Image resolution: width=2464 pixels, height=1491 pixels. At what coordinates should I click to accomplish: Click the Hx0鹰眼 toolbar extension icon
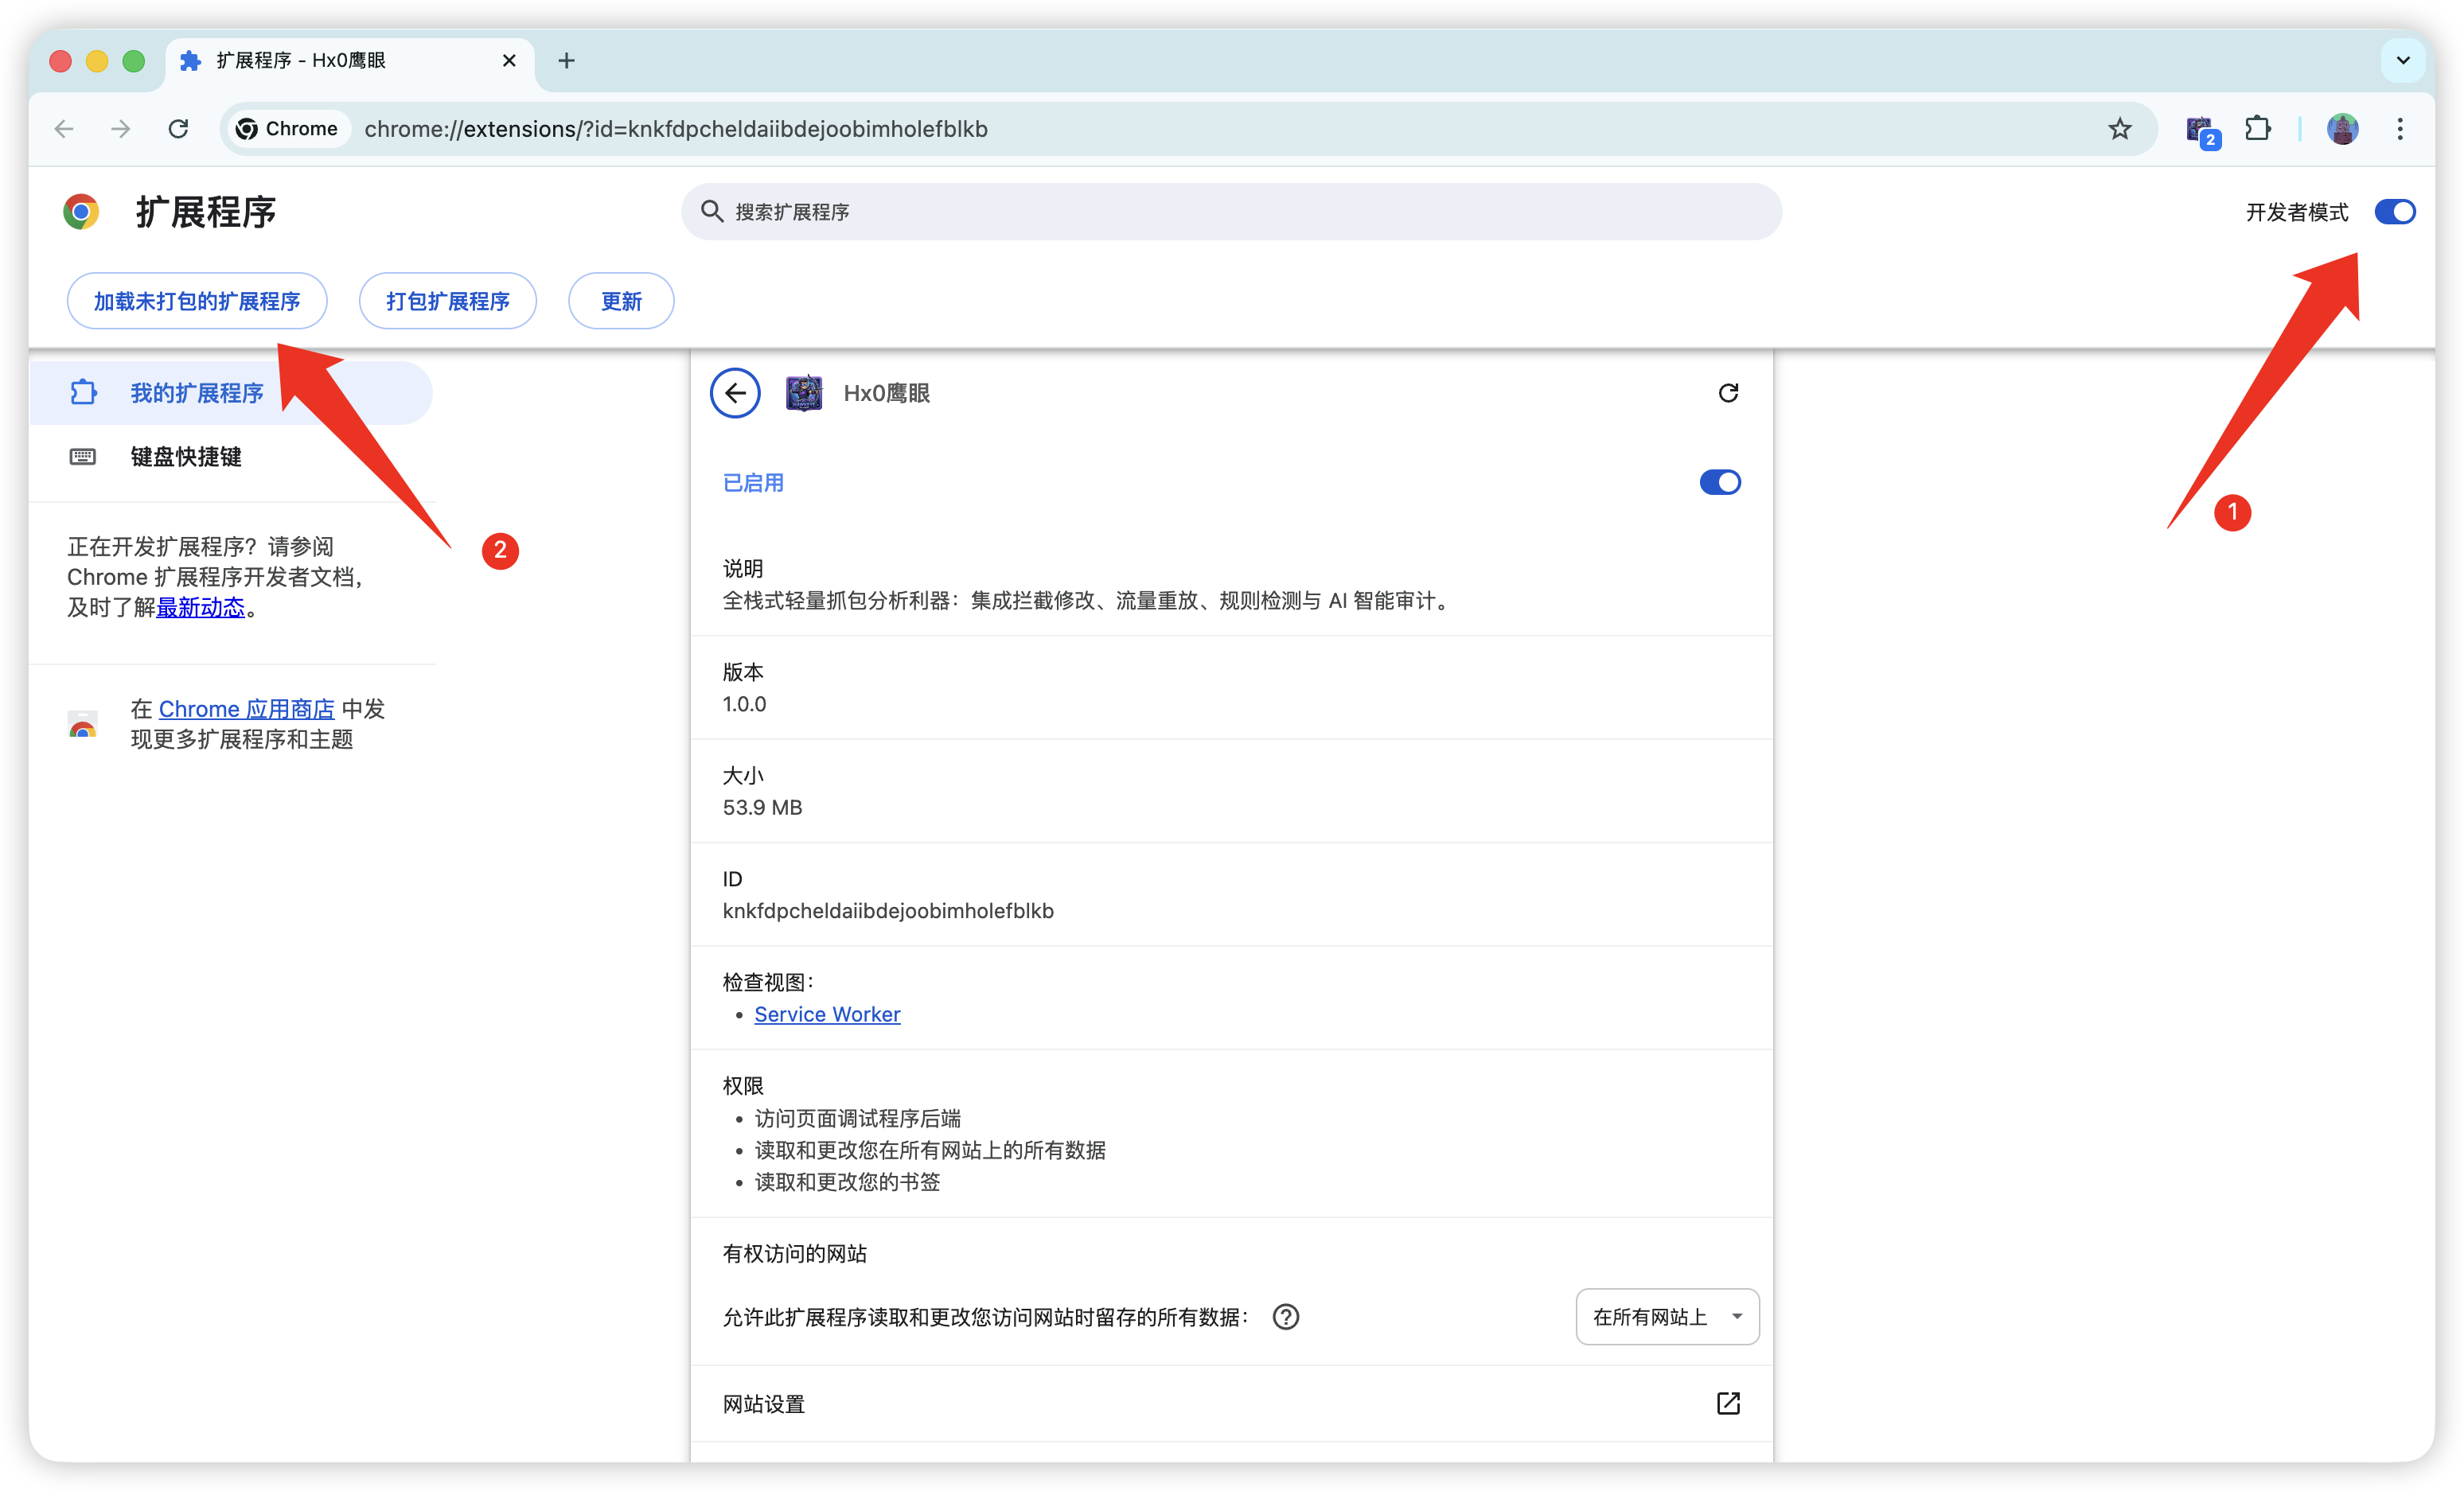2200,130
